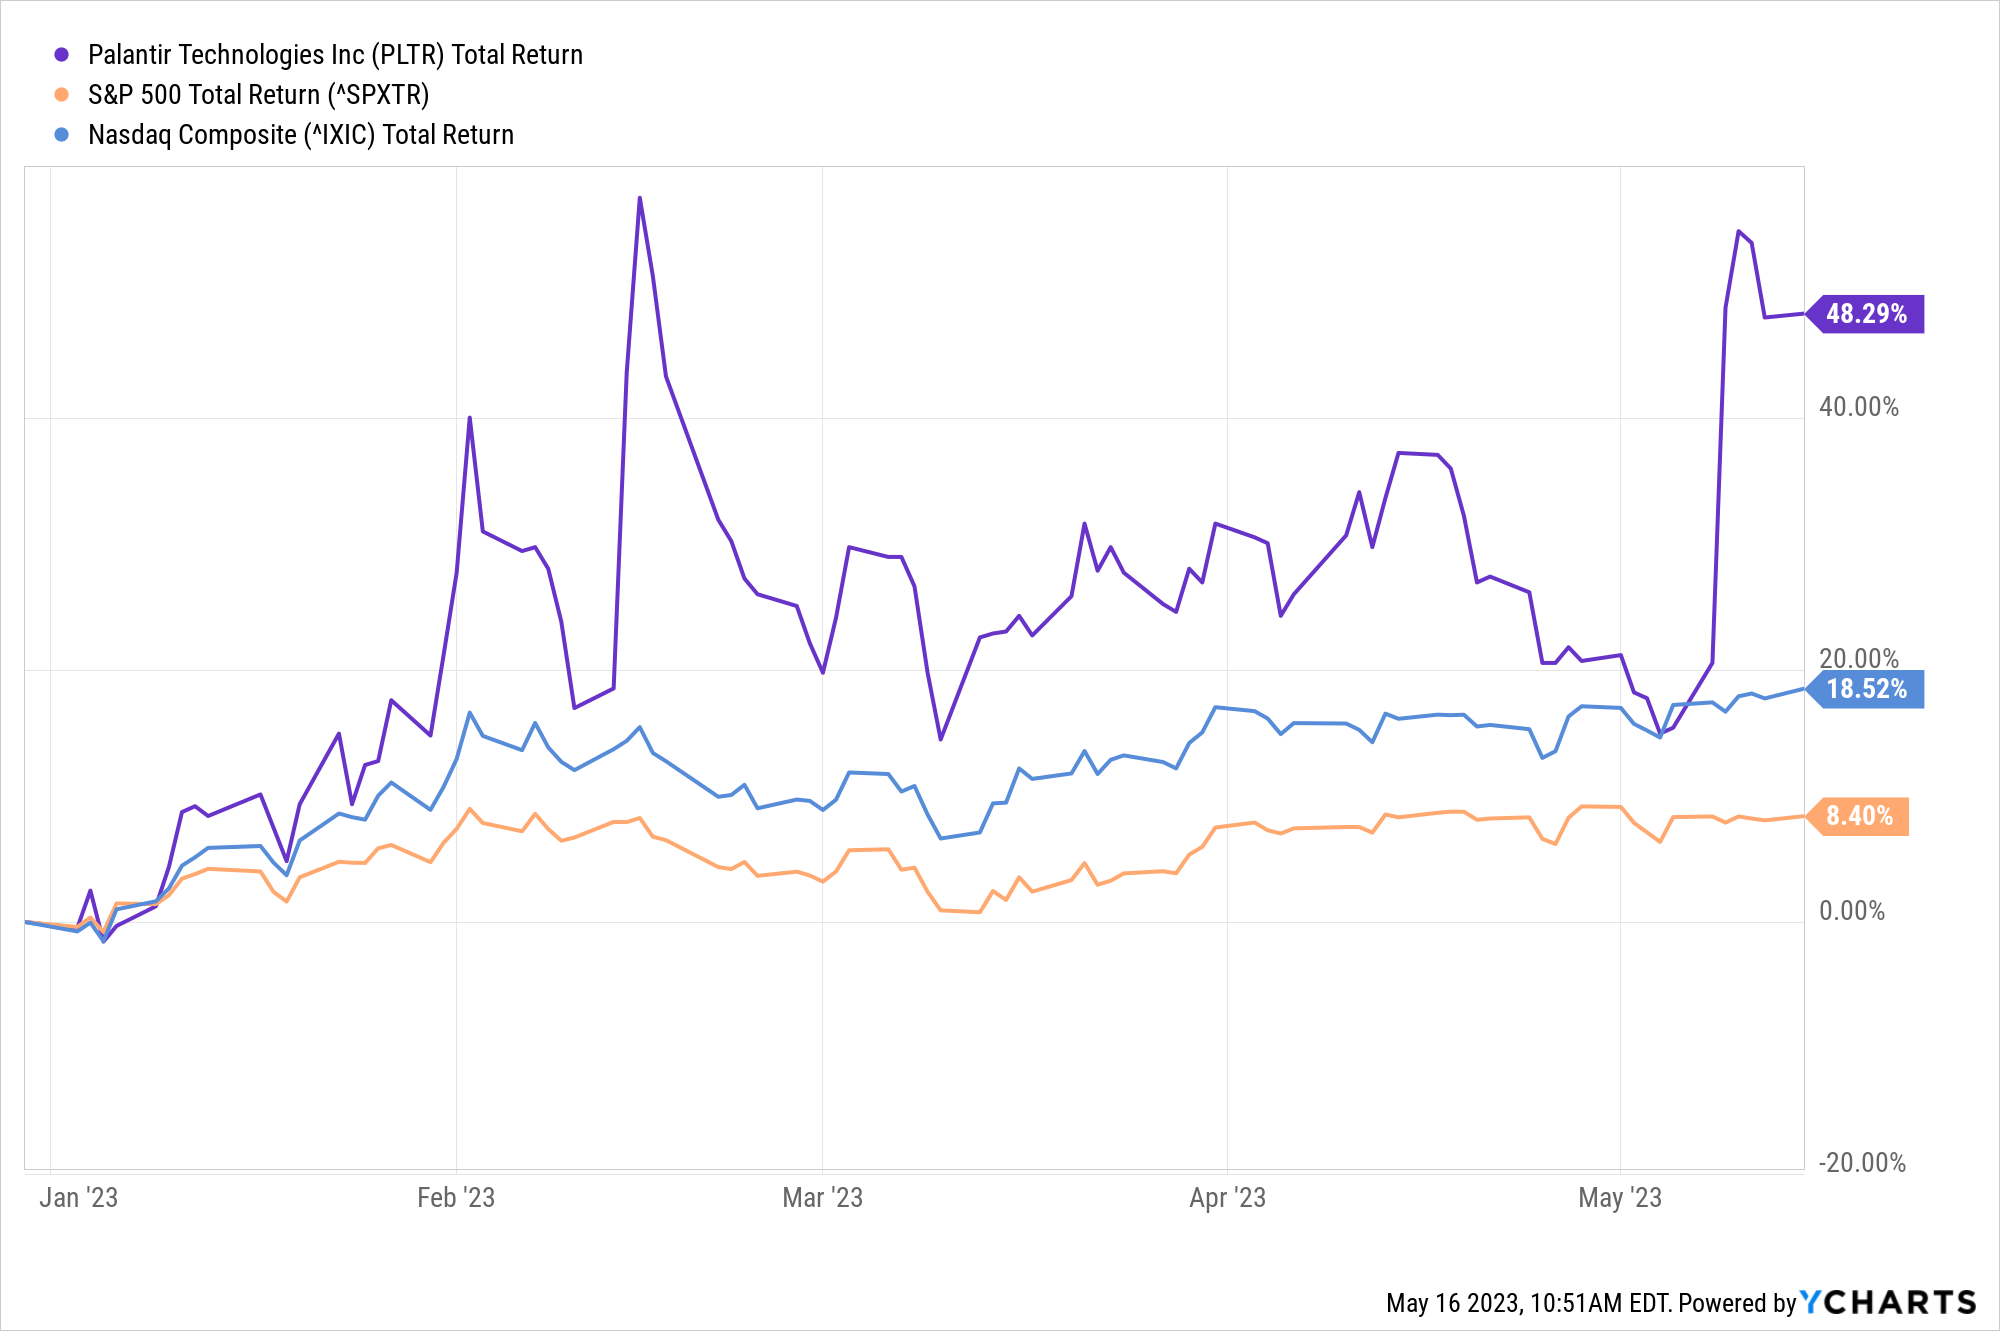The height and width of the screenshot is (1331, 2000).
Task: Click the Apr '23 axis label
Action: 1227,1198
